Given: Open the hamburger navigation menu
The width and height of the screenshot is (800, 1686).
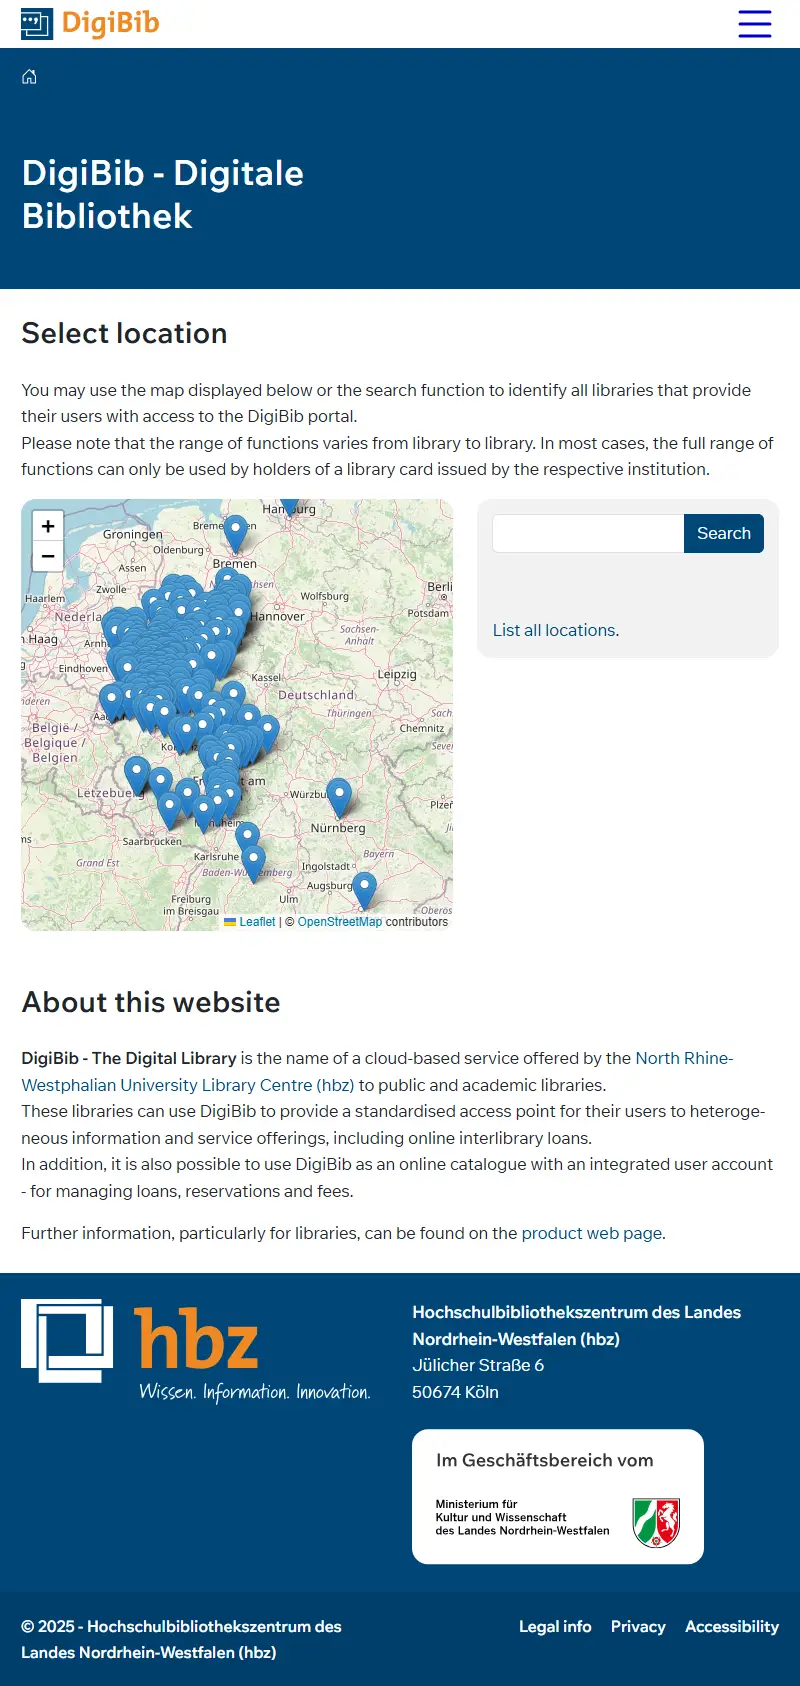Looking at the screenshot, I should coord(755,24).
